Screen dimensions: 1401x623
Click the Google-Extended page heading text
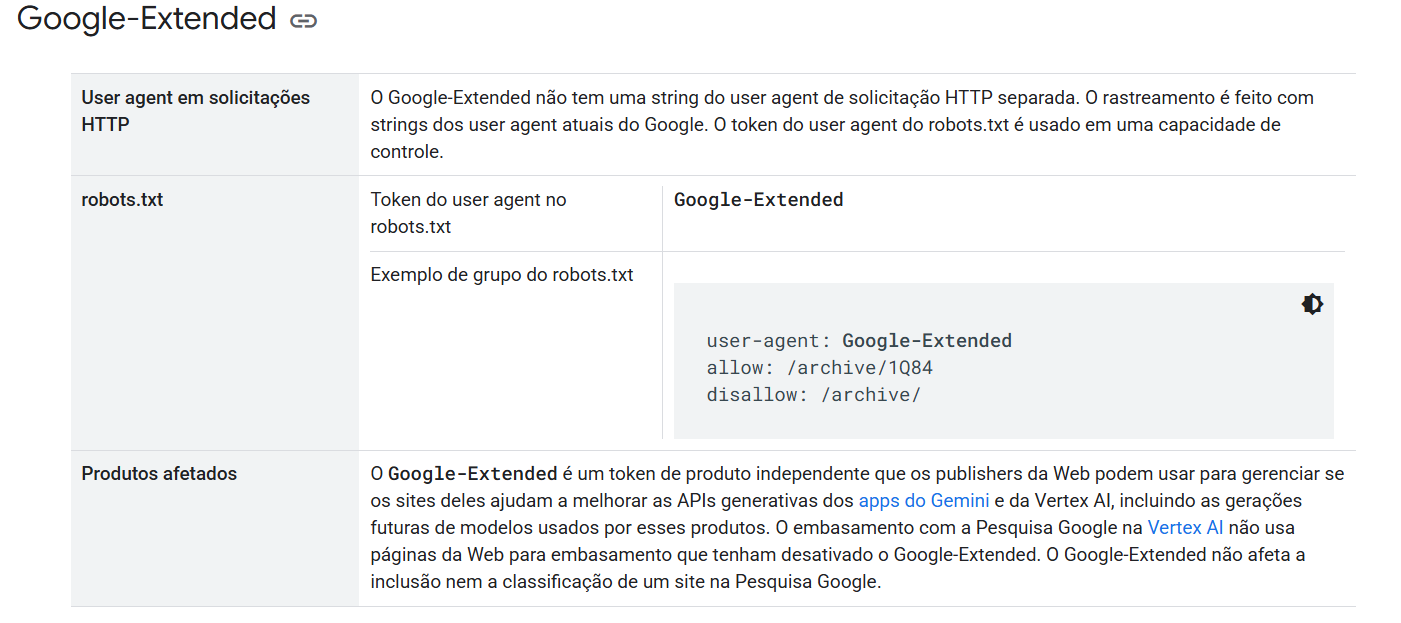(x=147, y=18)
